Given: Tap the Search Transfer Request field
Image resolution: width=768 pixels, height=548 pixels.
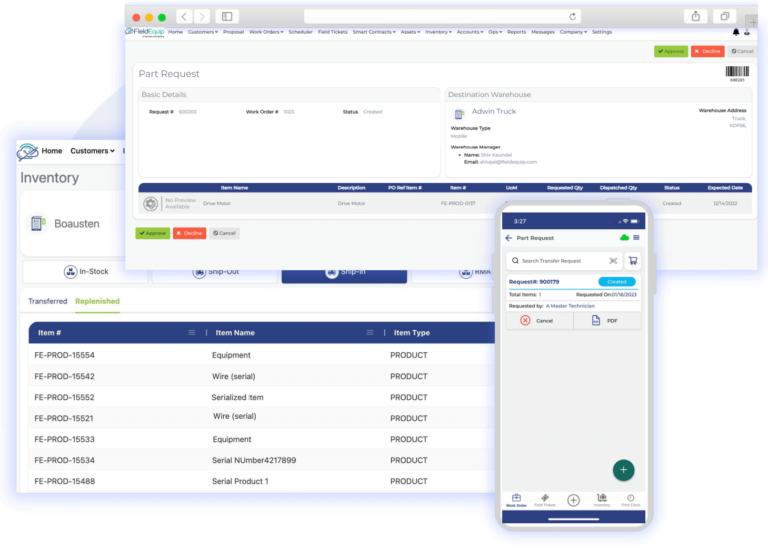Looking at the screenshot, I should coord(564,261).
